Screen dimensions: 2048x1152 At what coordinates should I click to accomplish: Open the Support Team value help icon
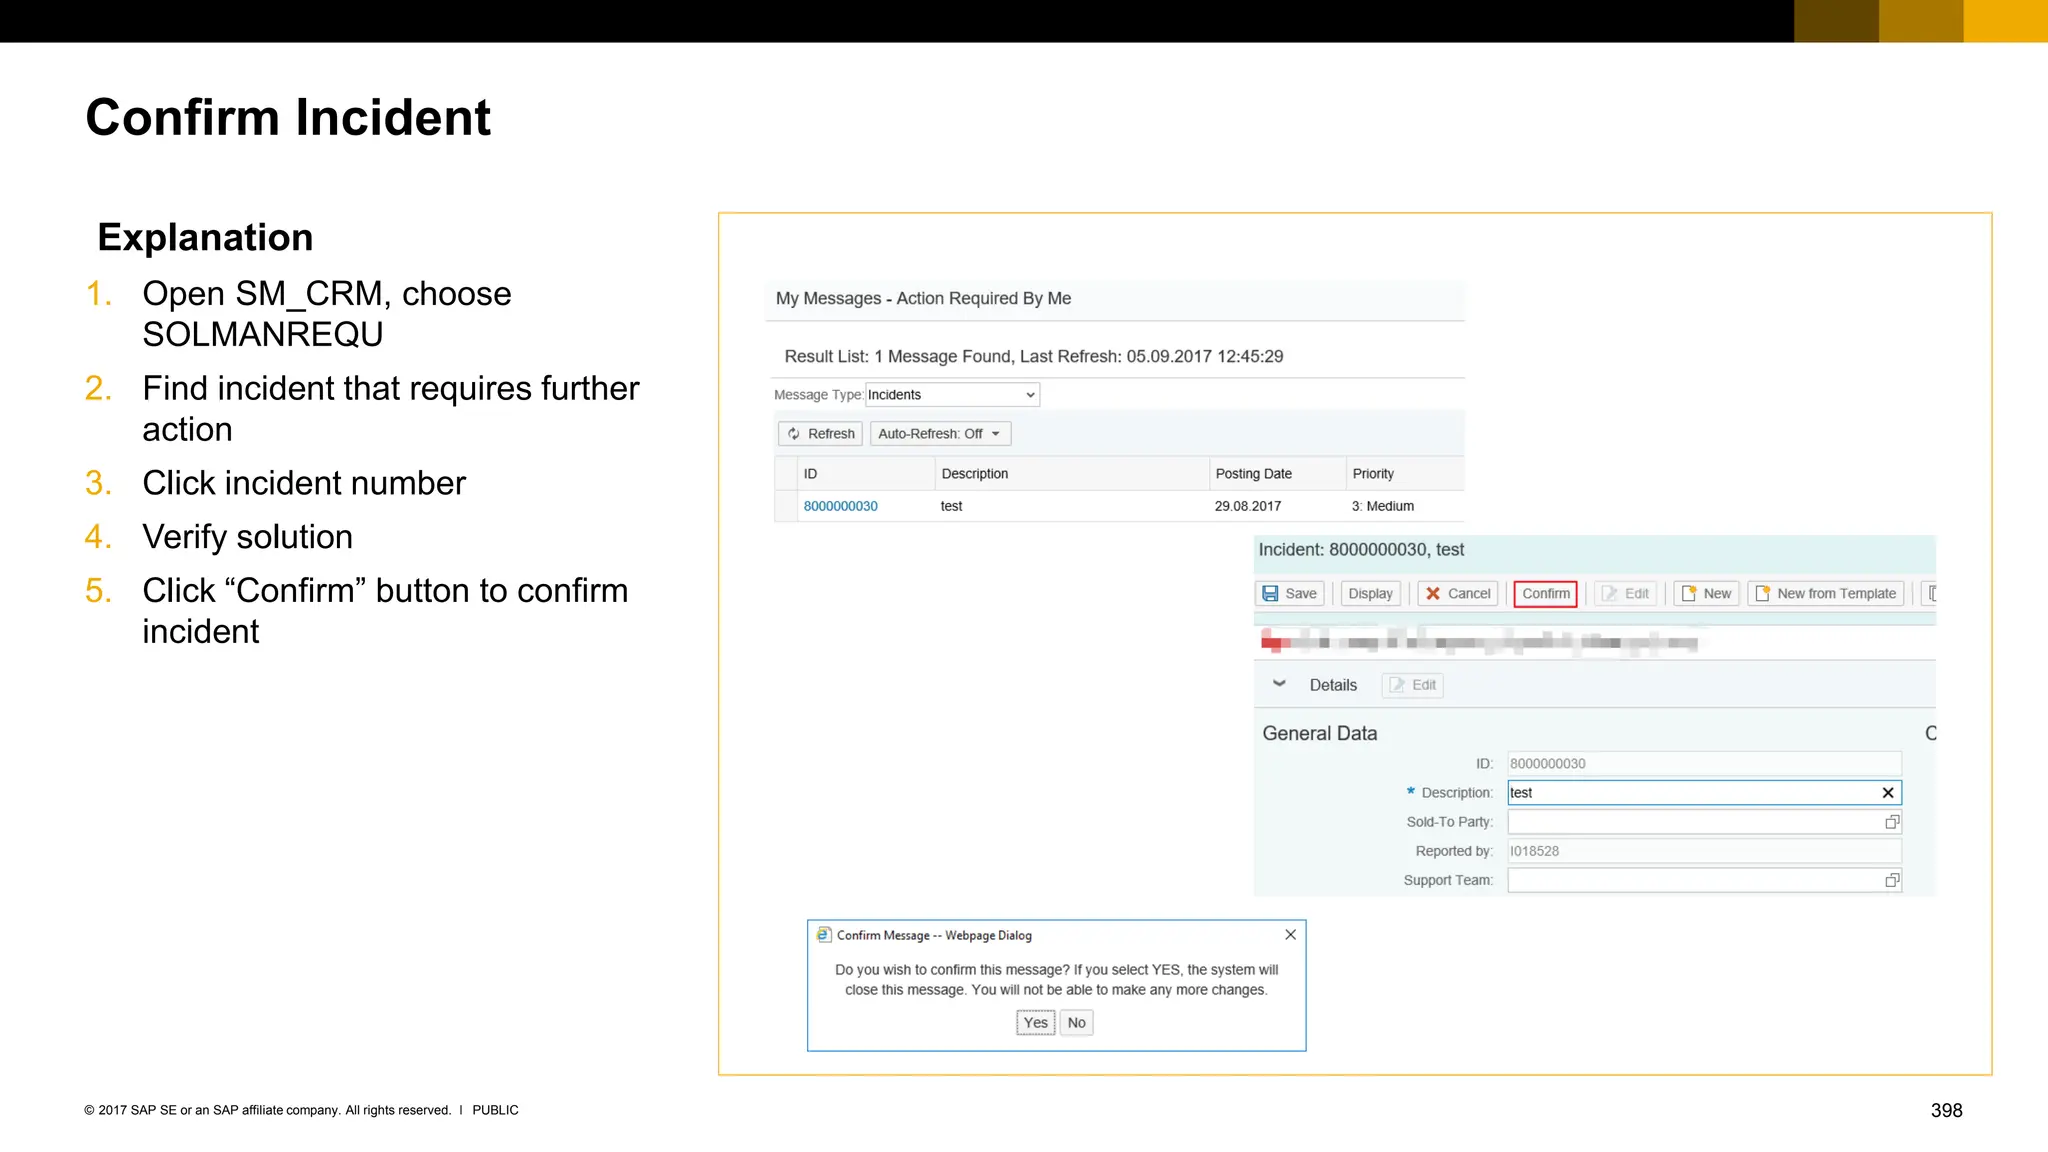point(1892,880)
